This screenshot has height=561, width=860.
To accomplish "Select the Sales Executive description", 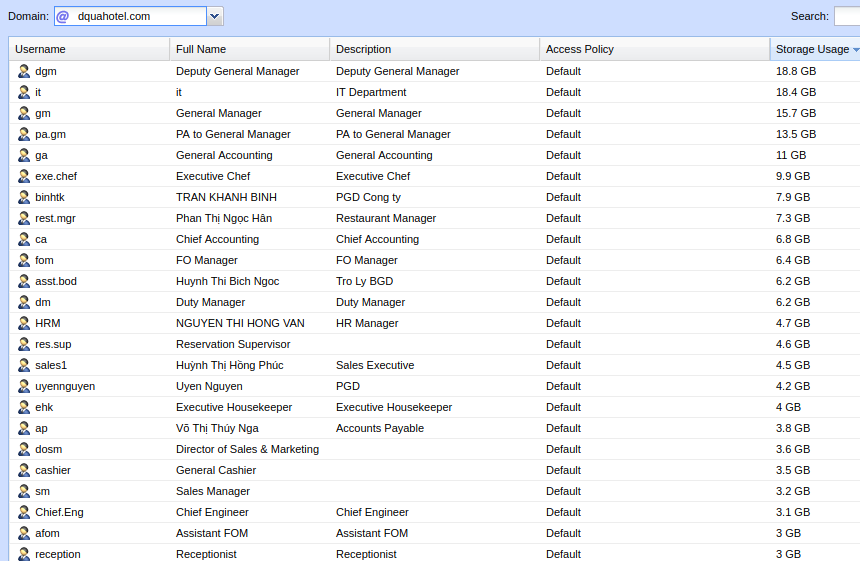I will point(375,365).
